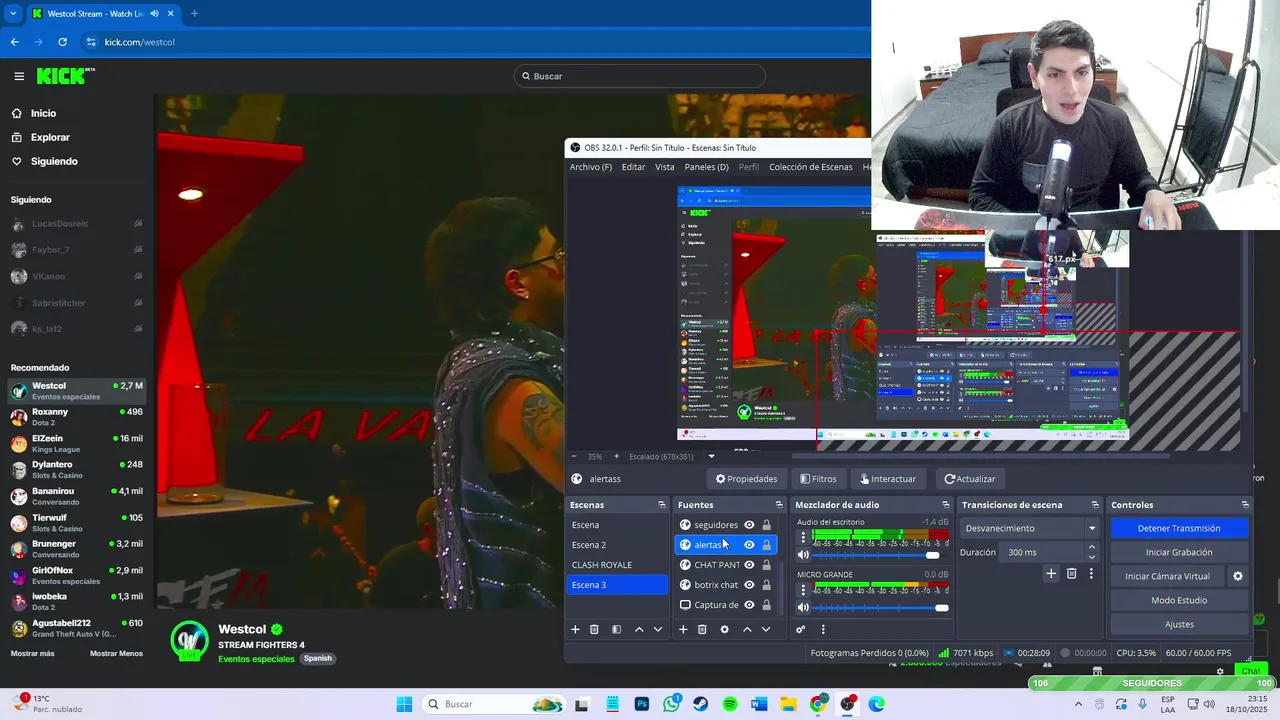Image resolution: width=1280 pixels, height=720 pixels.
Task: Open OBS Paneles menu
Action: point(706,167)
